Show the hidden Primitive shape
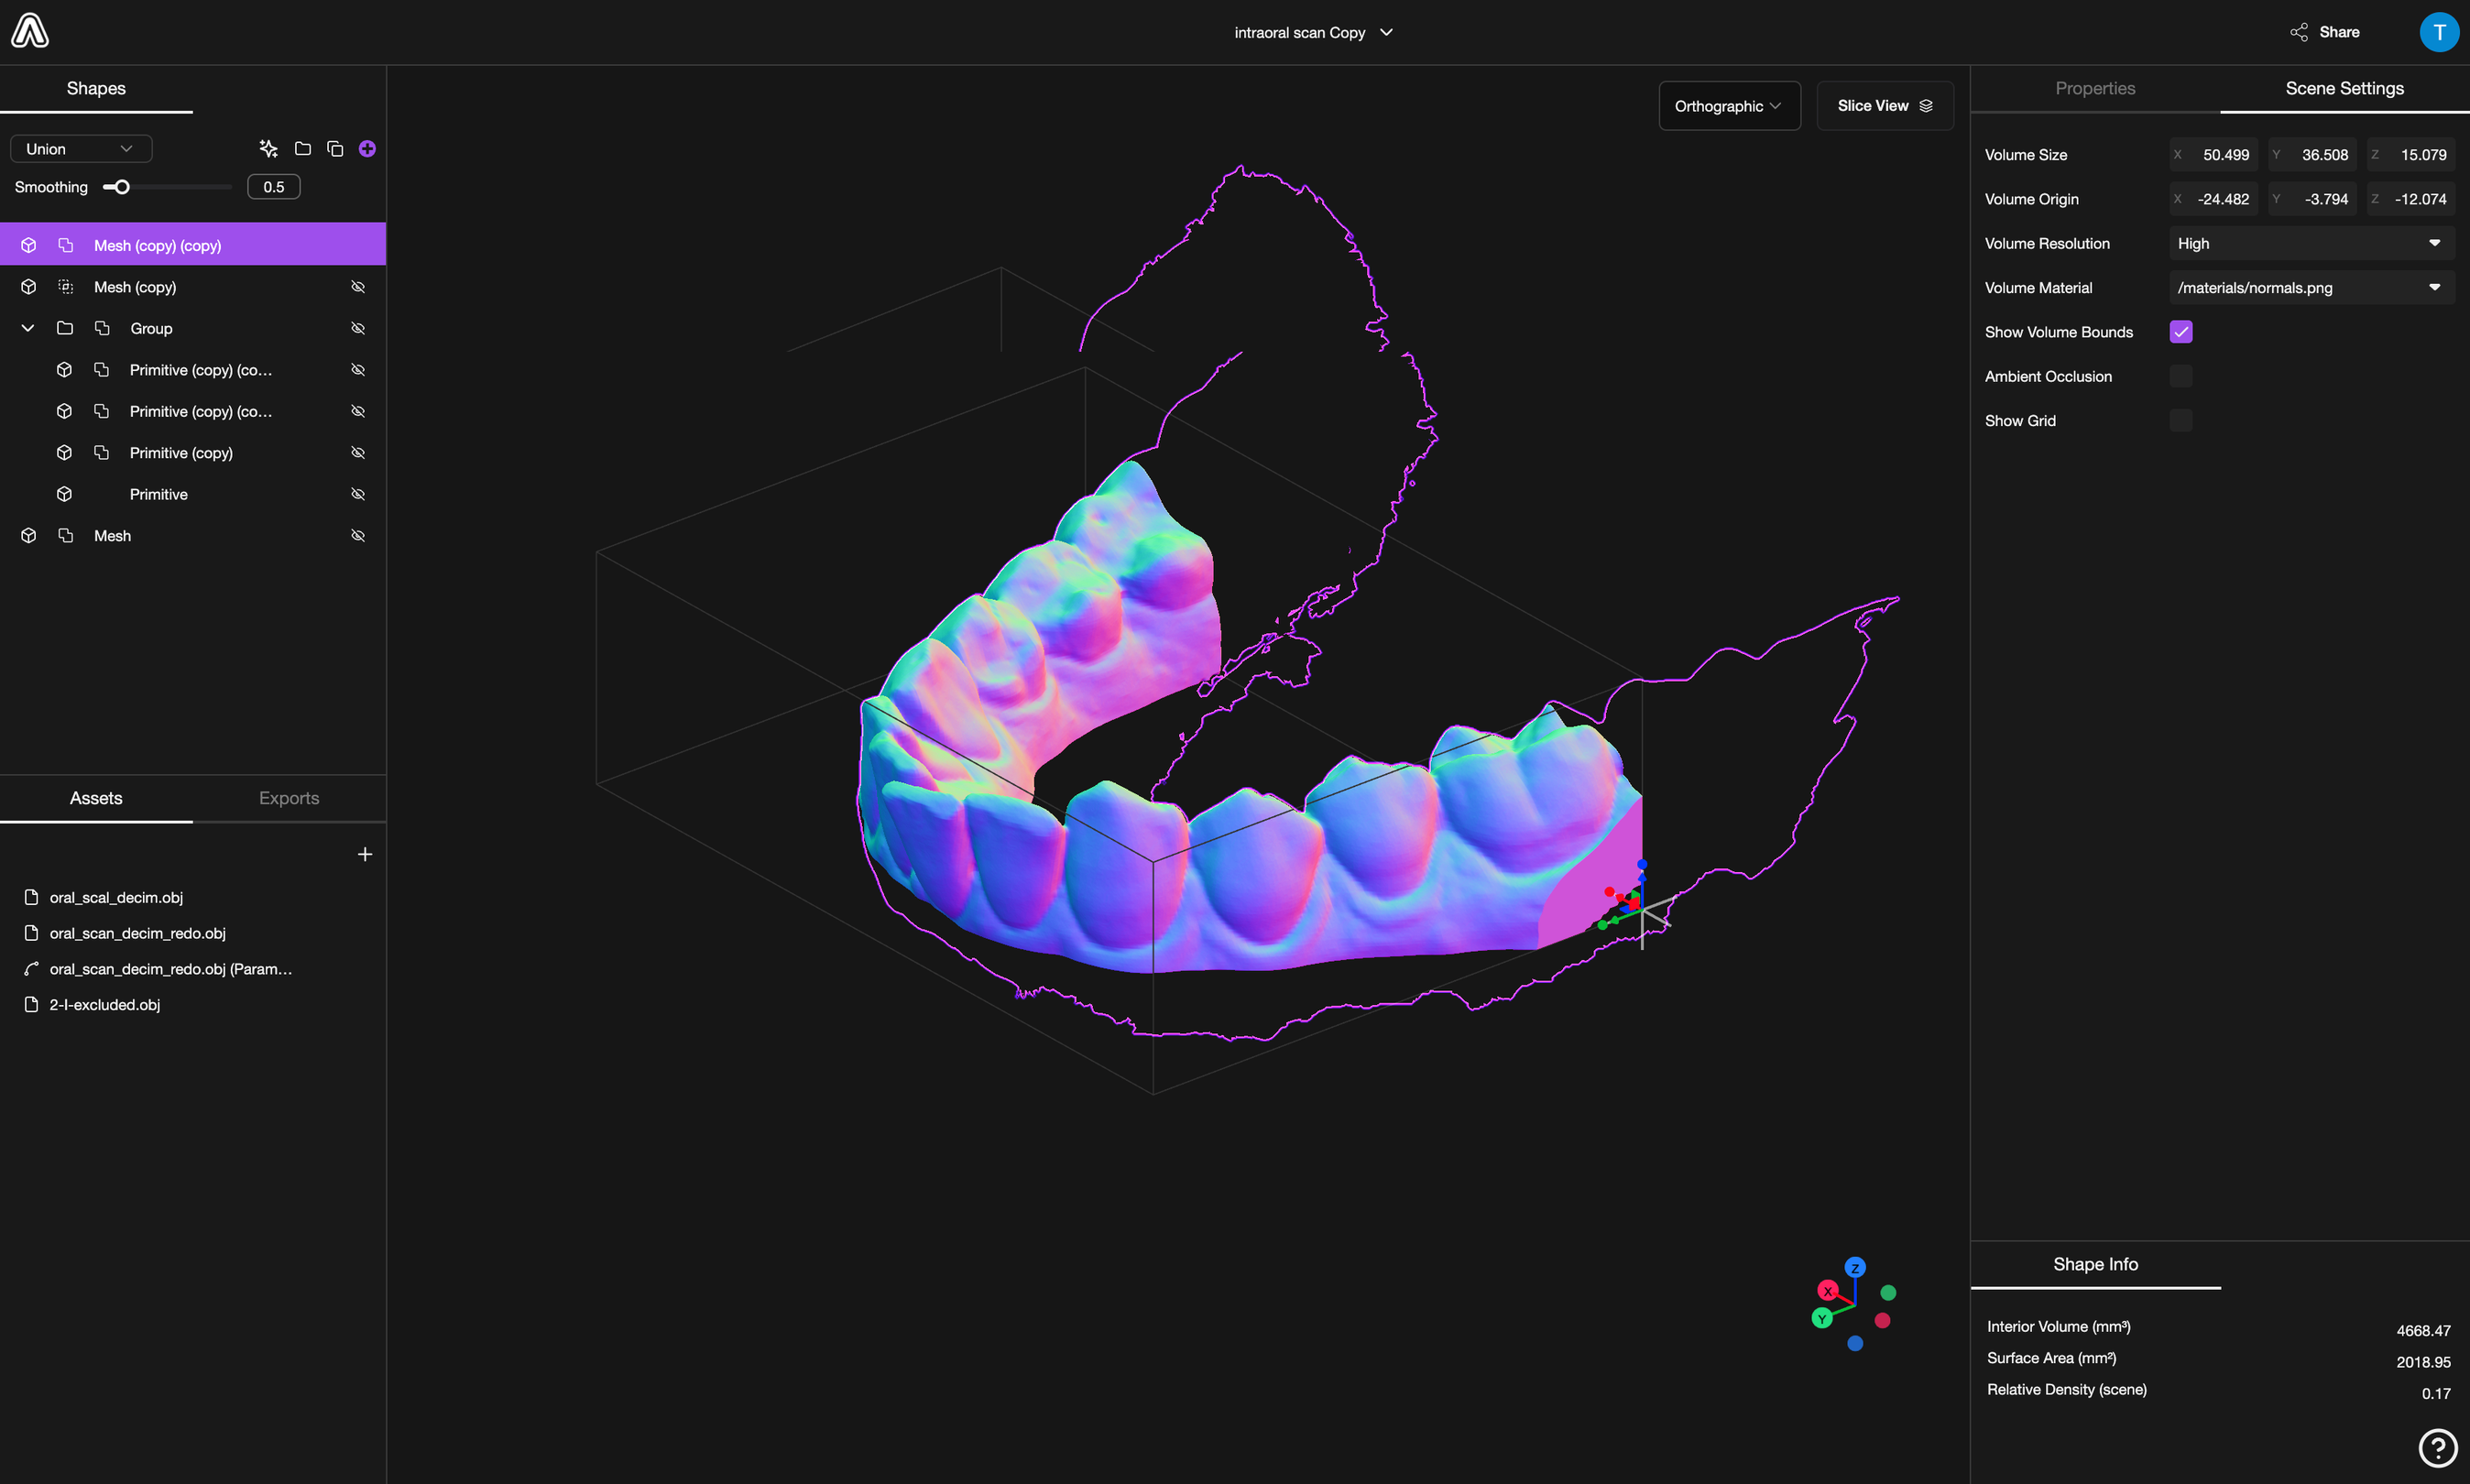Image resolution: width=2470 pixels, height=1484 pixels. point(358,493)
